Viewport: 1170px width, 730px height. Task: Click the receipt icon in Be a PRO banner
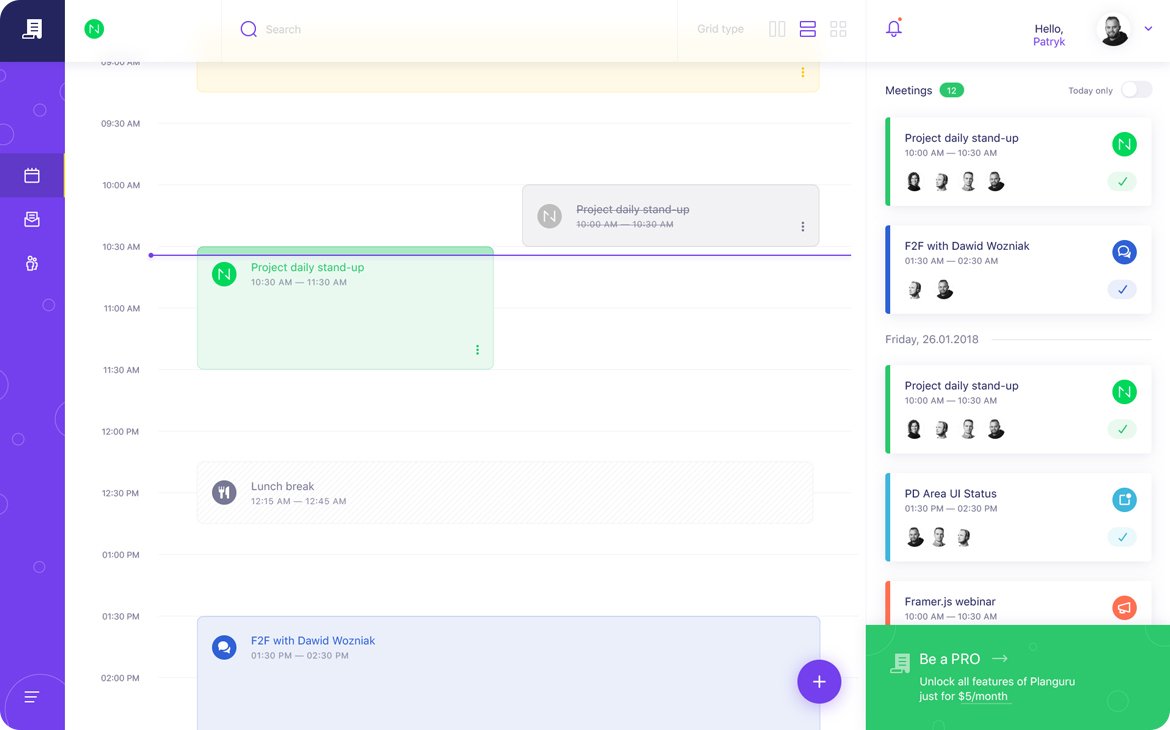901,663
